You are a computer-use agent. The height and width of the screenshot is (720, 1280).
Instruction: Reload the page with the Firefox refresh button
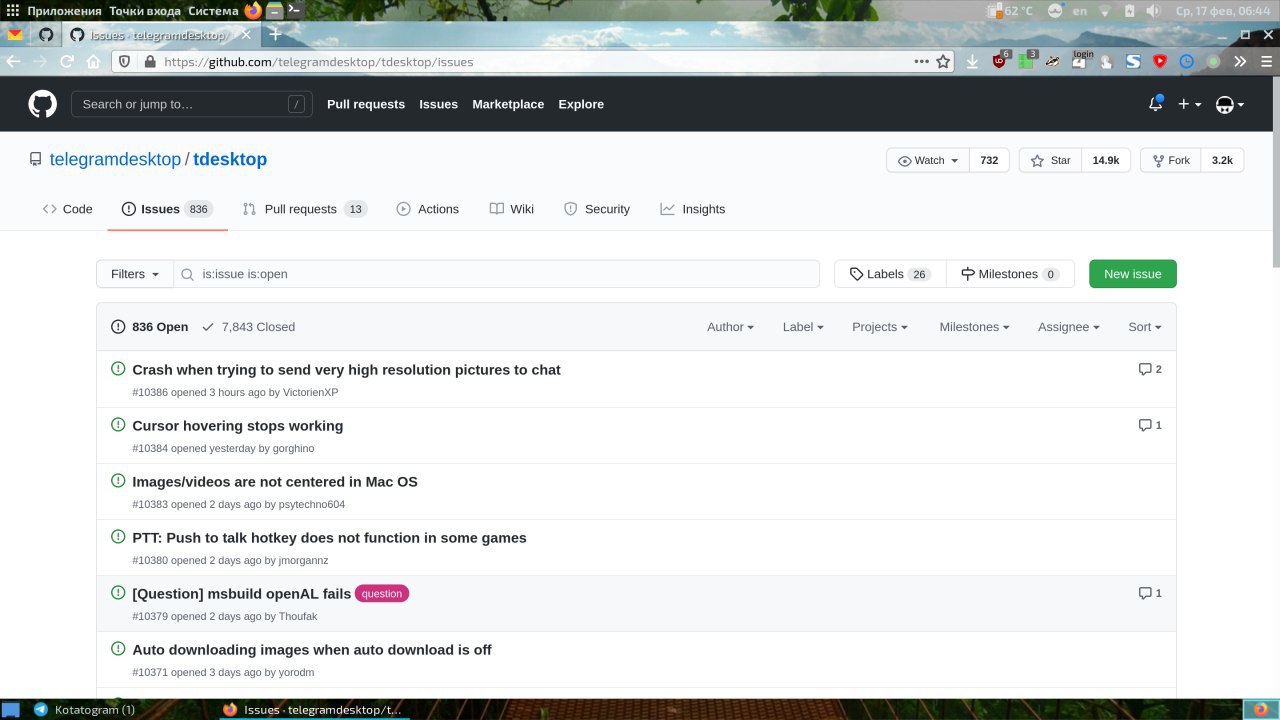[67, 61]
